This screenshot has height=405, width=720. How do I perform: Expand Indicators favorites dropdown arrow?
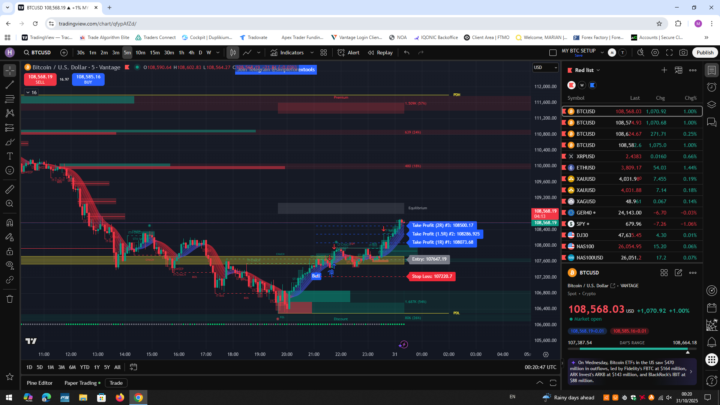[x=312, y=53]
